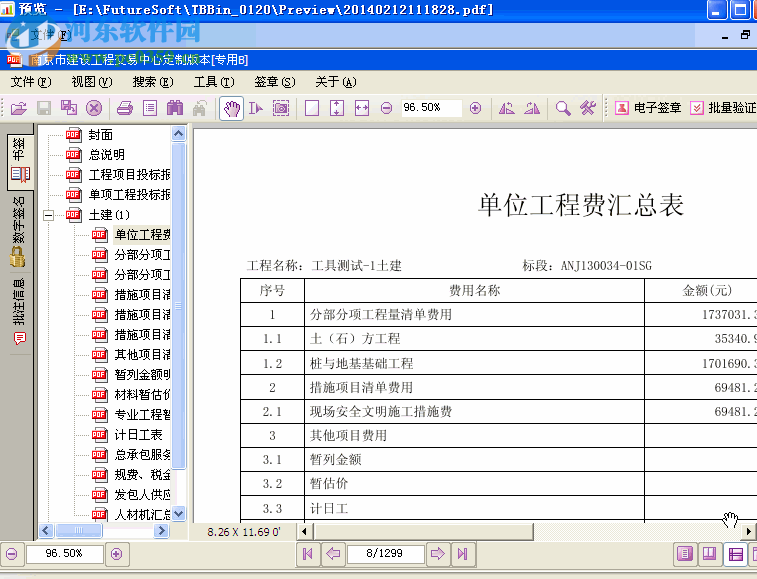Select the text selection tool

pyautogui.click(x=256, y=108)
